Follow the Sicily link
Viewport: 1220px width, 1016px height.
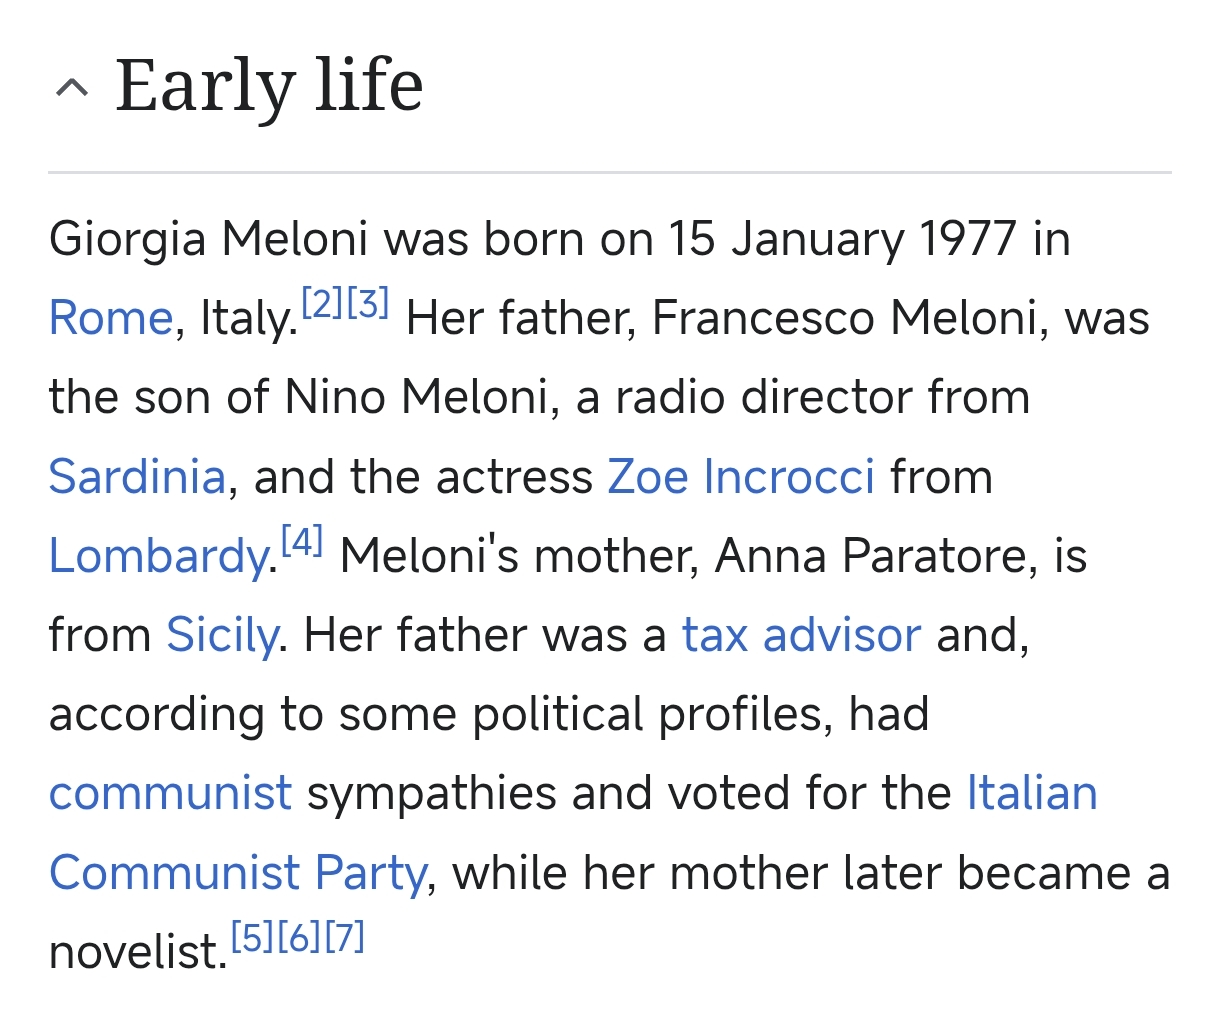pyautogui.click(x=222, y=636)
